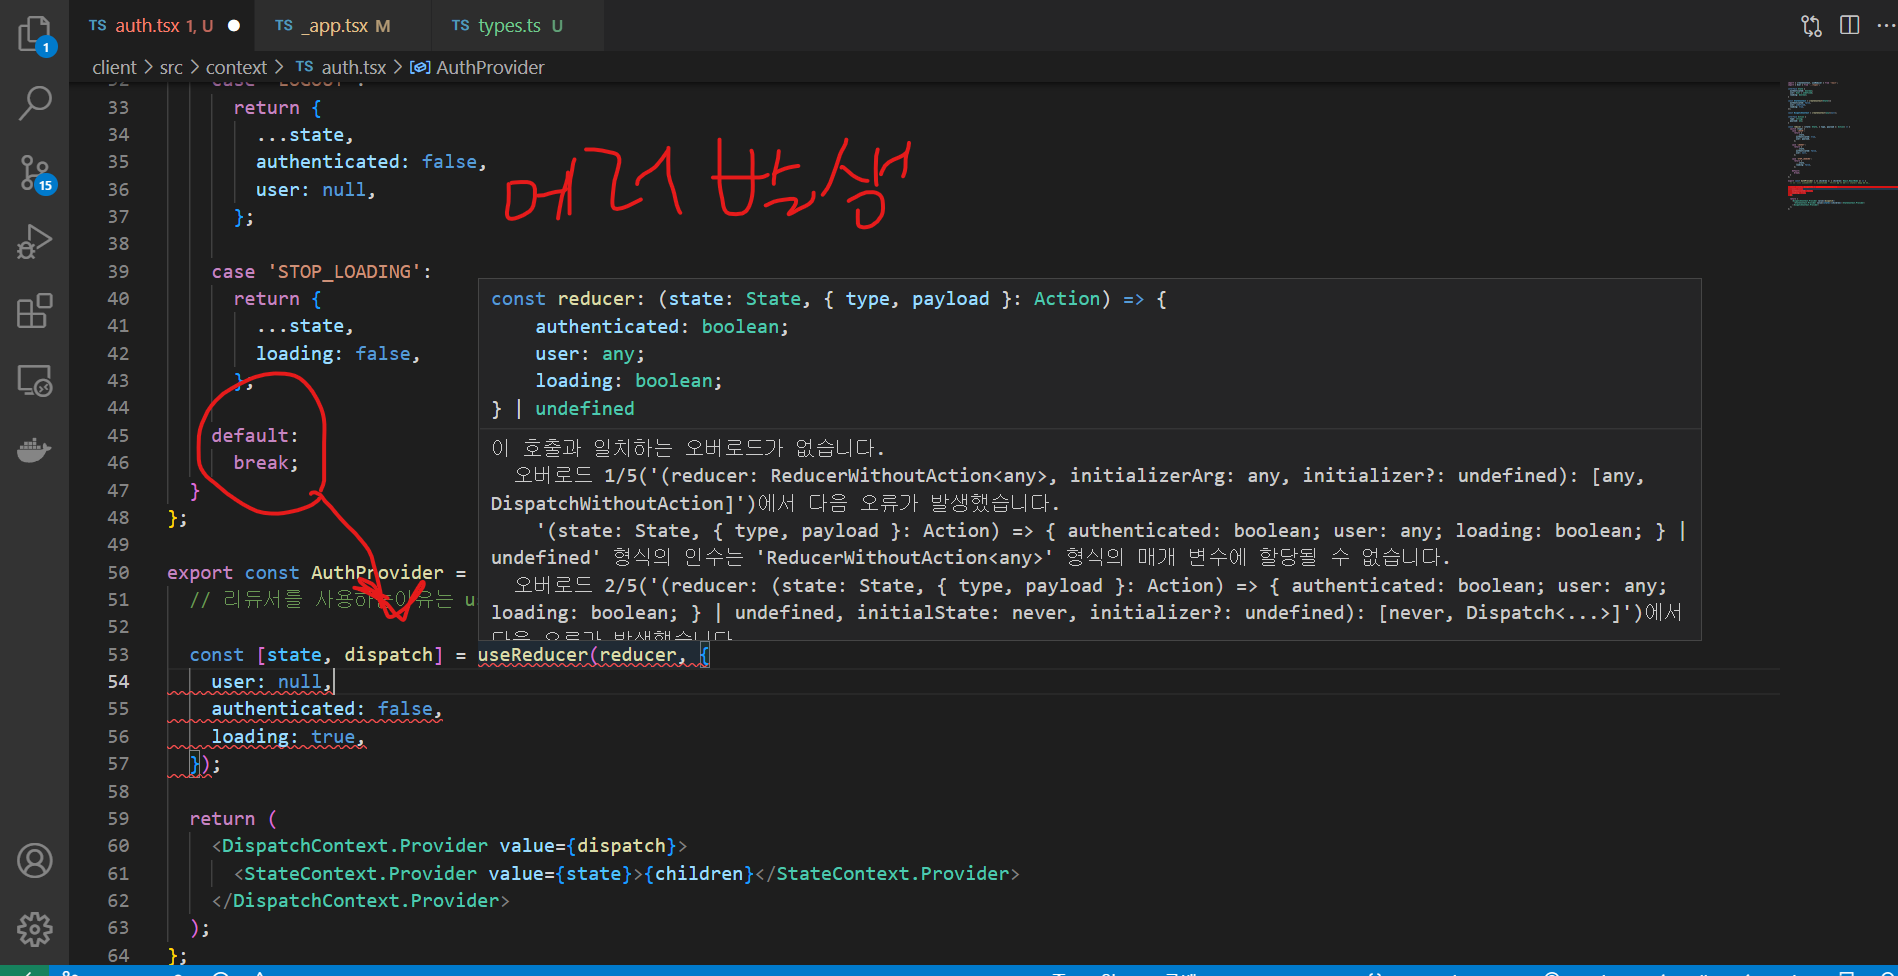The height and width of the screenshot is (976, 1898).
Task: Click the Open Changes compare icon
Action: [x=1811, y=25]
